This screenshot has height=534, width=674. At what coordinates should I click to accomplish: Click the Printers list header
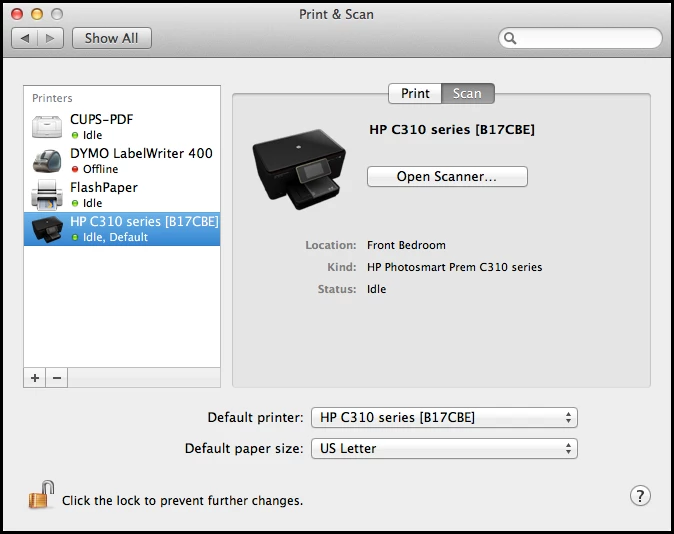click(x=52, y=98)
